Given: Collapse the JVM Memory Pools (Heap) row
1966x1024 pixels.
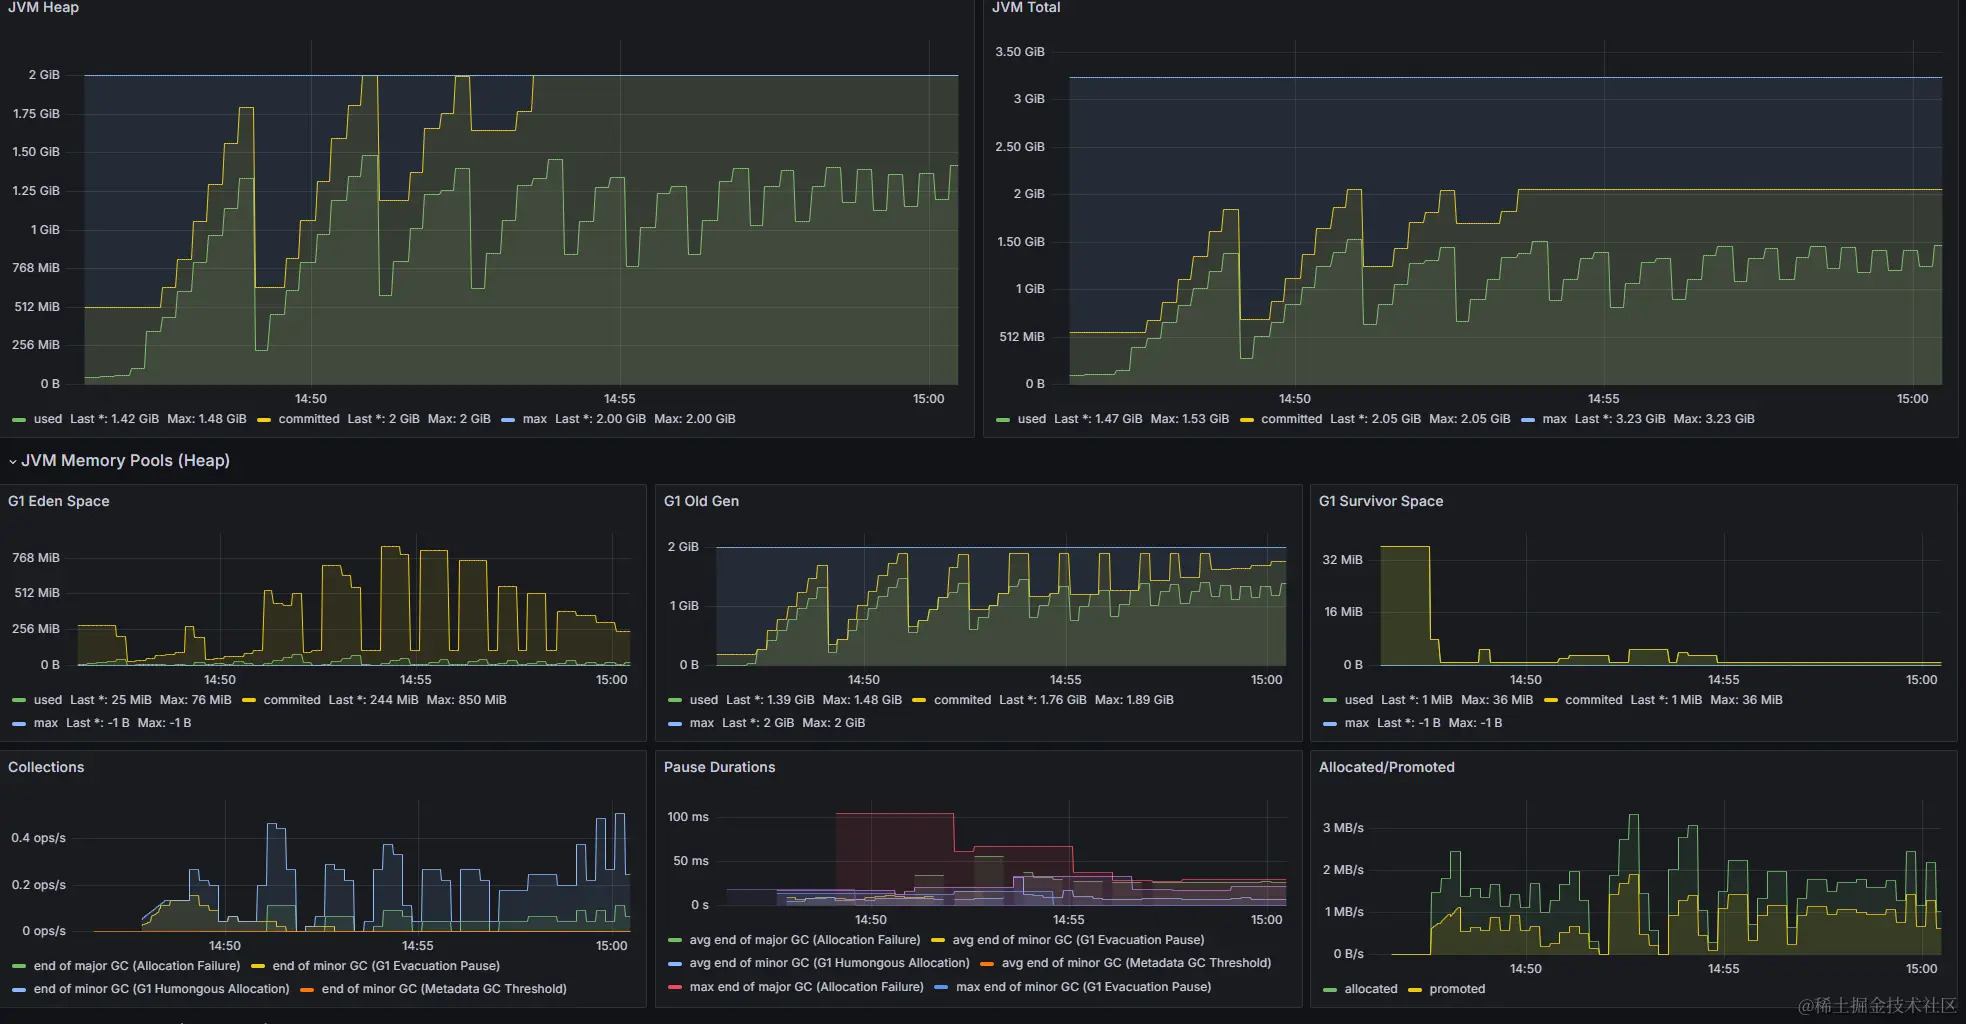Looking at the screenshot, I should coord(119,460).
